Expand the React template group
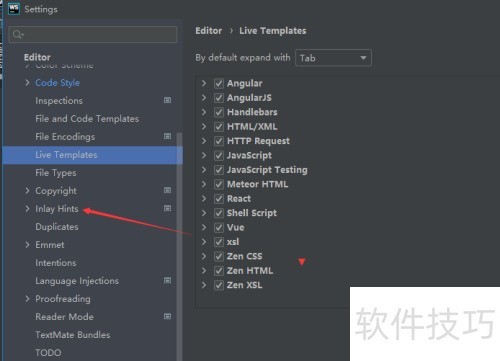500x361 pixels. point(204,199)
